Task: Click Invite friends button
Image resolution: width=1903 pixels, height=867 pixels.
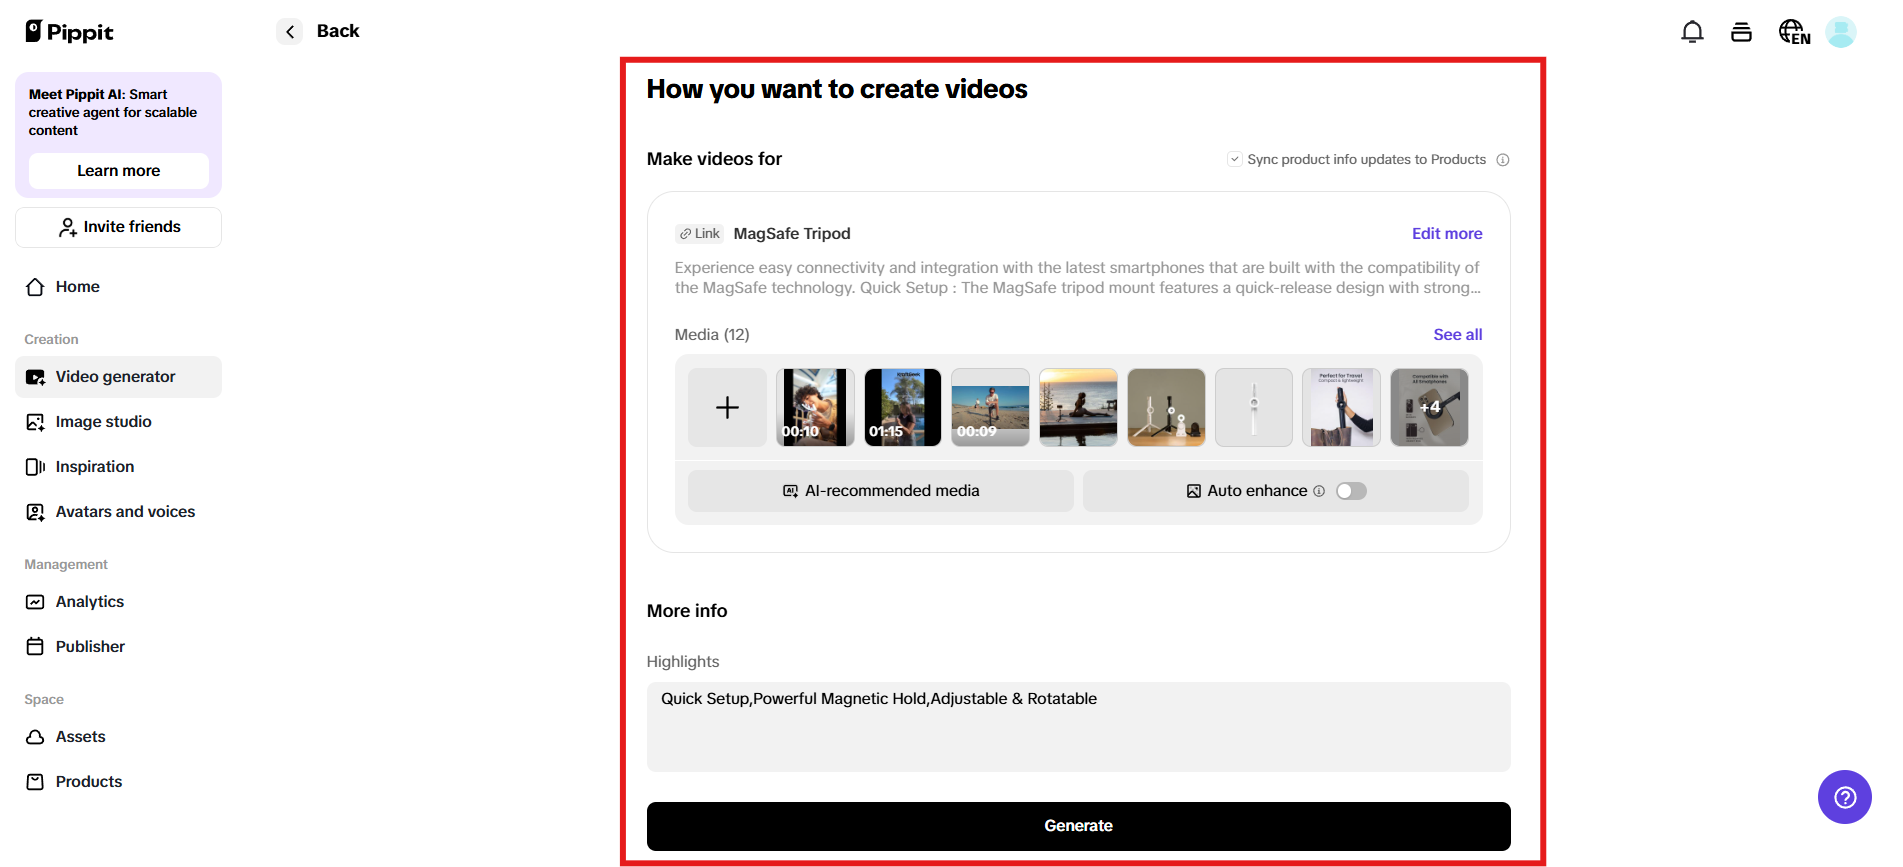Action: coord(118,227)
